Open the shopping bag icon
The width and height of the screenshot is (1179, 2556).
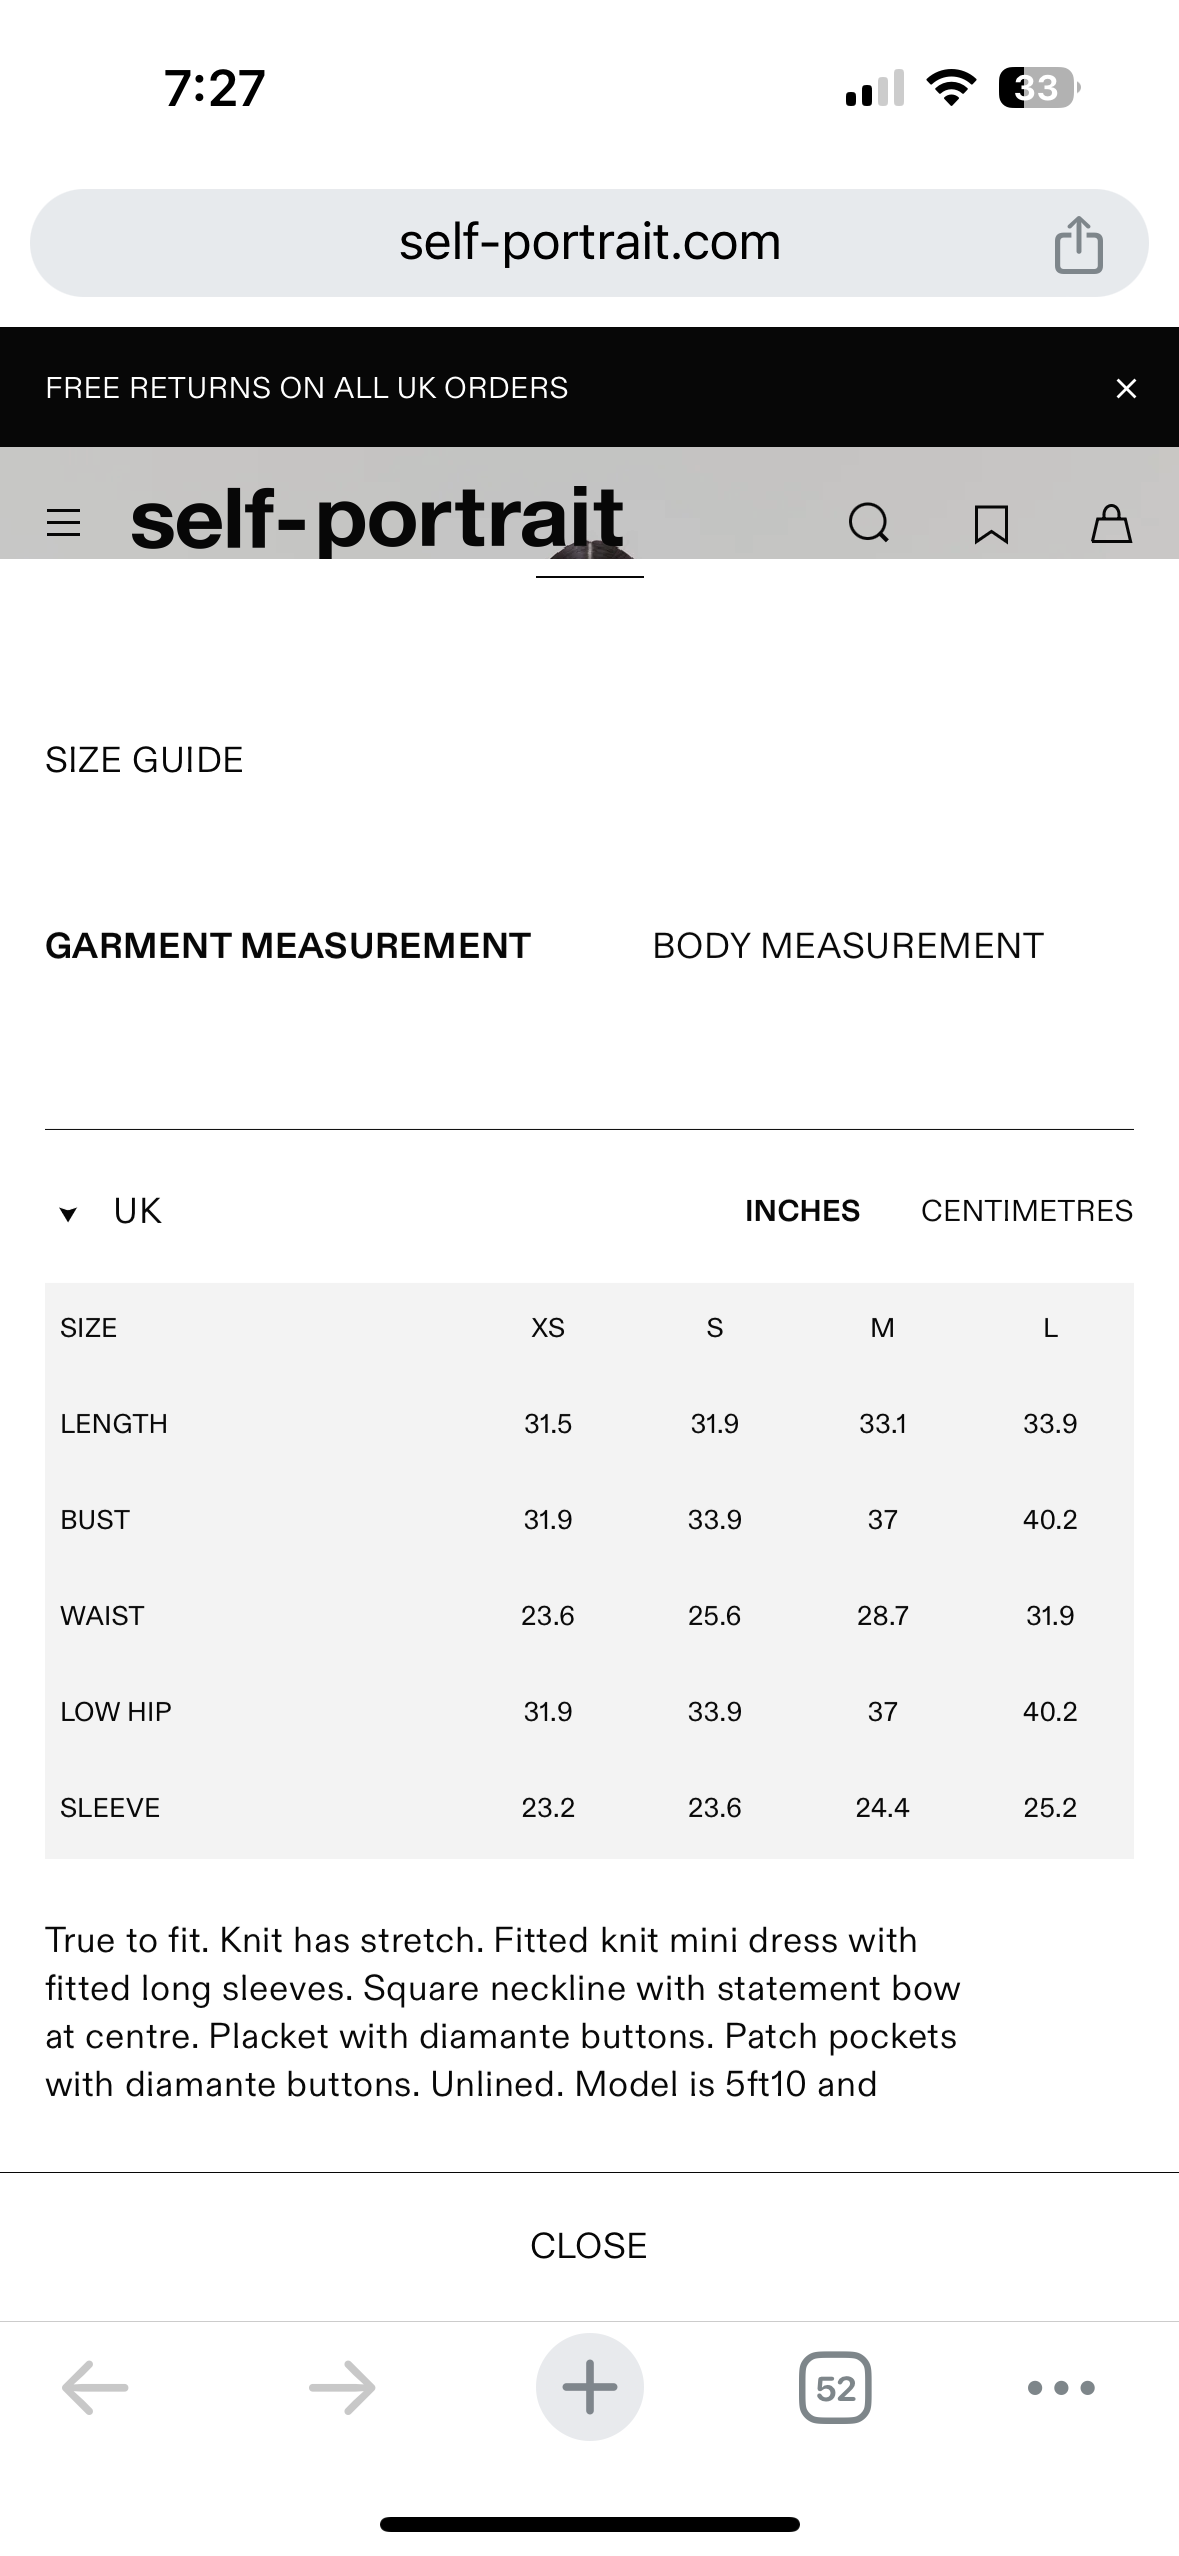click(x=1110, y=523)
